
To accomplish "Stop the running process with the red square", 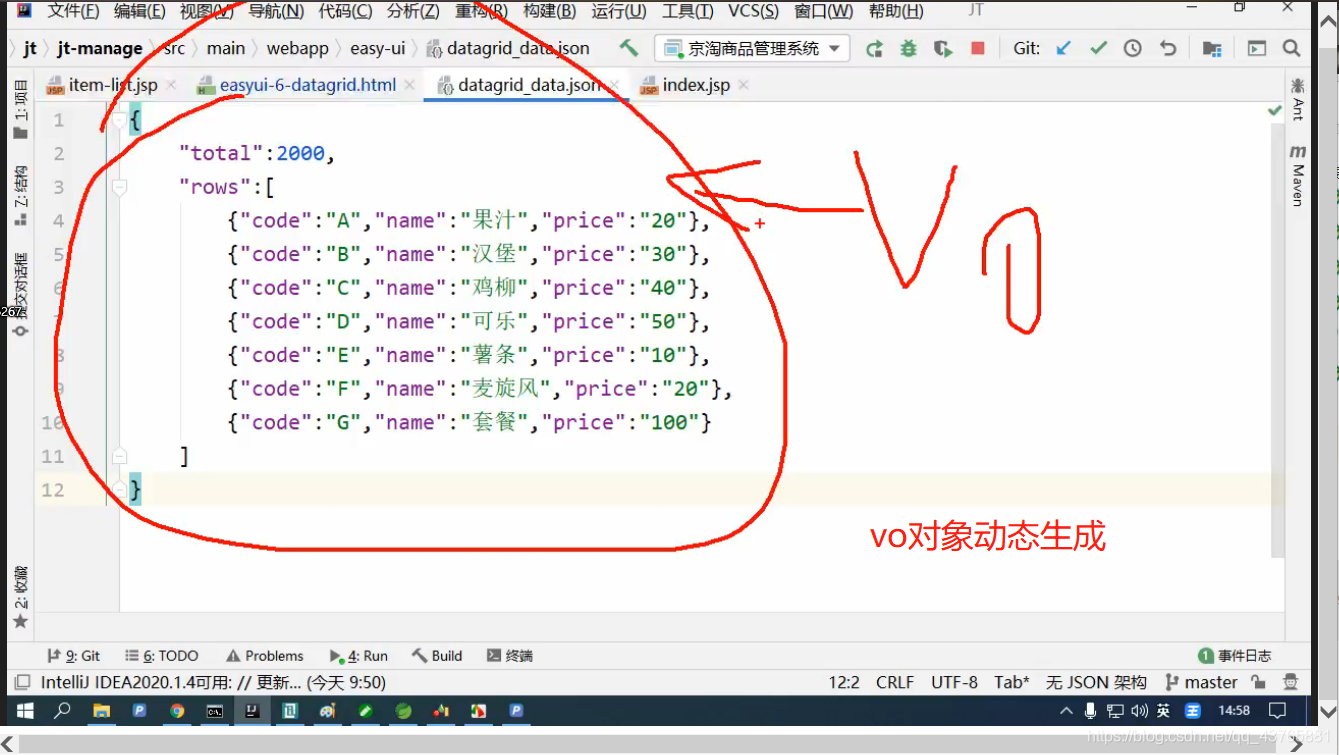I will pyautogui.click(x=978, y=48).
